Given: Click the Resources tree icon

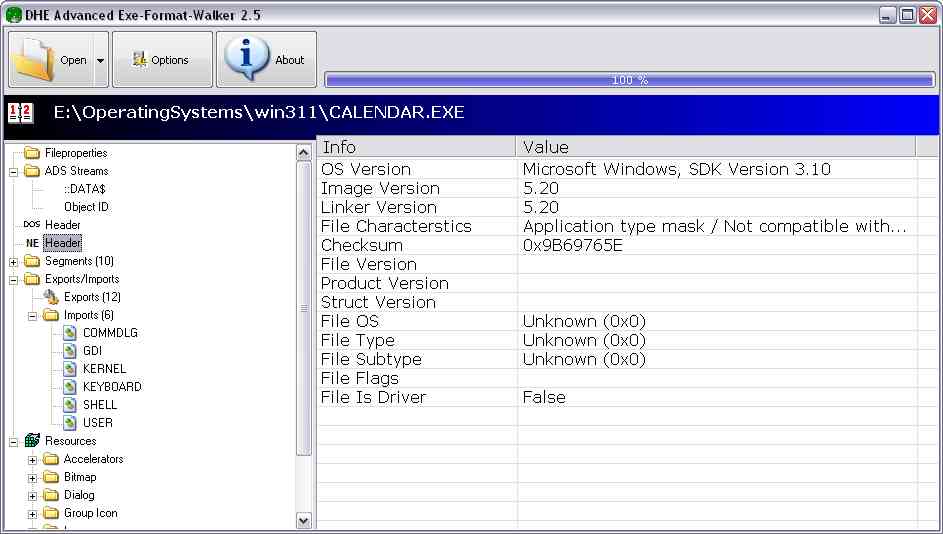Looking at the screenshot, I should click(x=32, y=441).
